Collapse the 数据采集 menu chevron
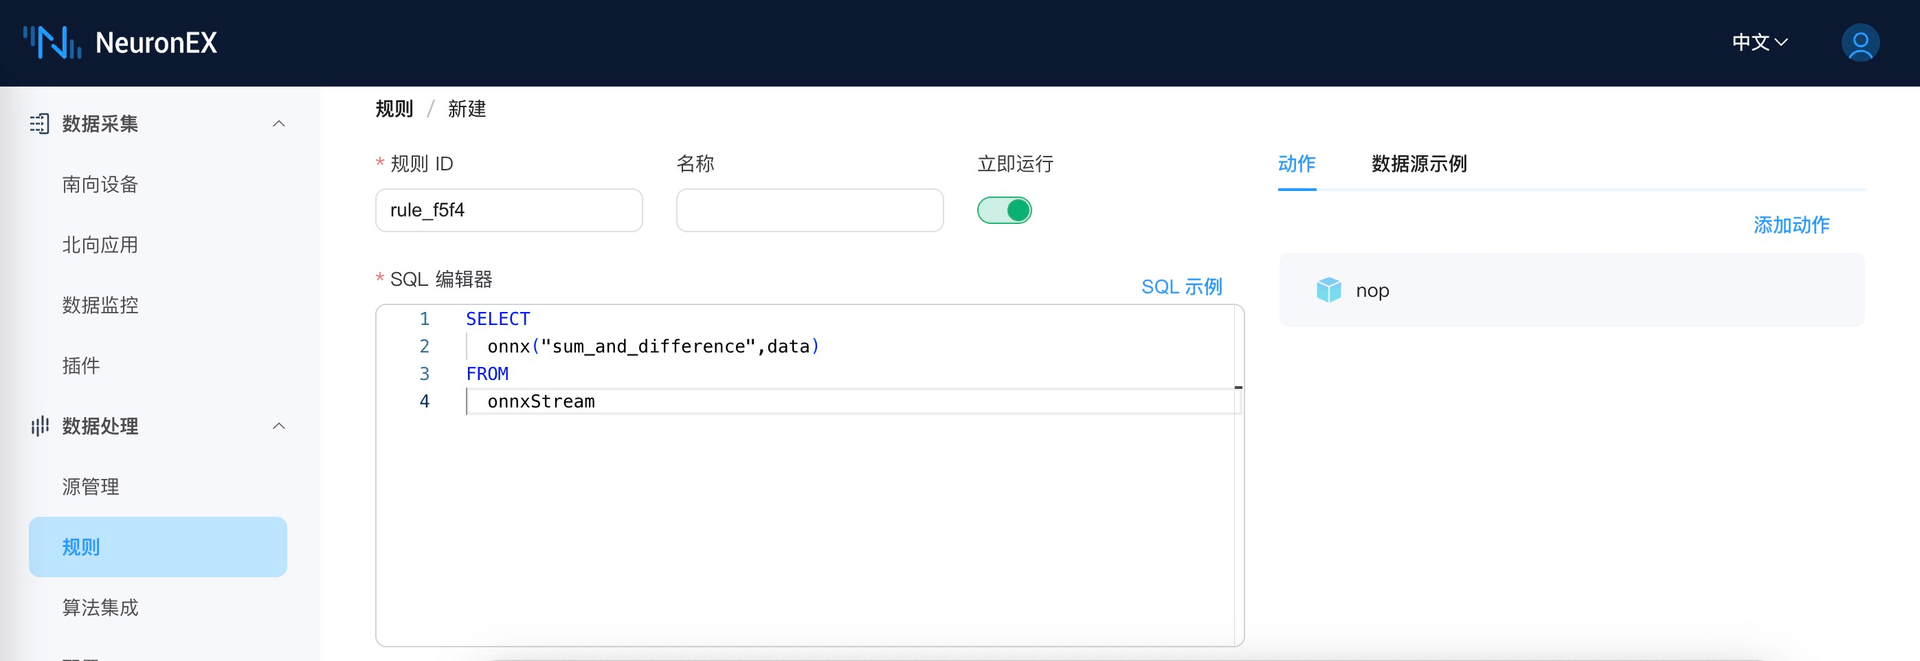This screenshot has width=1920, height=661. coord(279,124)
